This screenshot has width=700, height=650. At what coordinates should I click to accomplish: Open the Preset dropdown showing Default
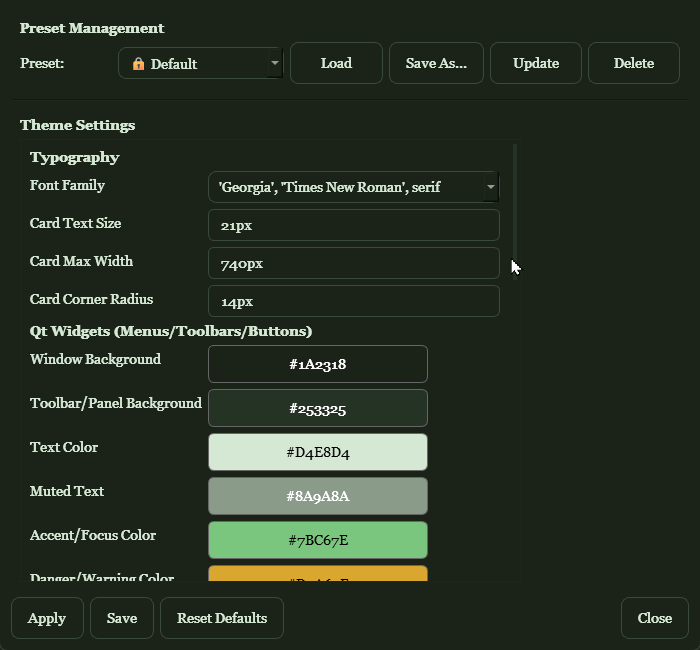pos(200,63)
